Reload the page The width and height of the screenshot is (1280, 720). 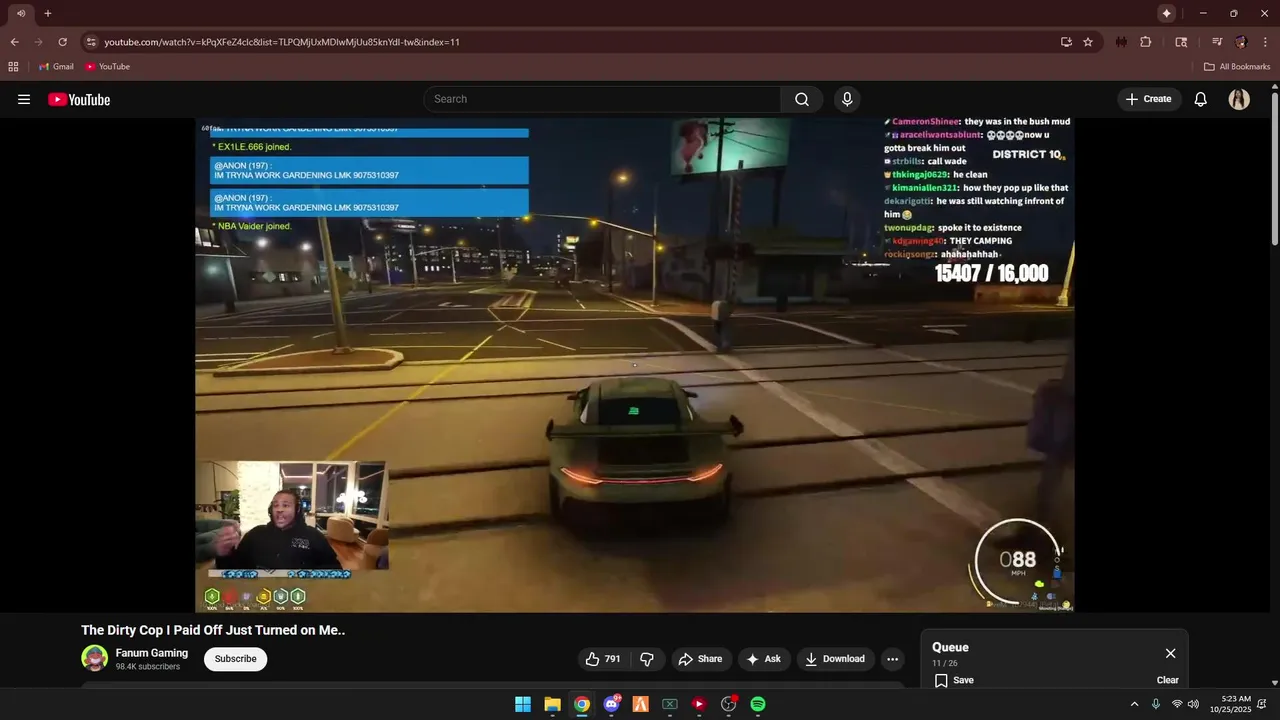click(x=62, y=42)
